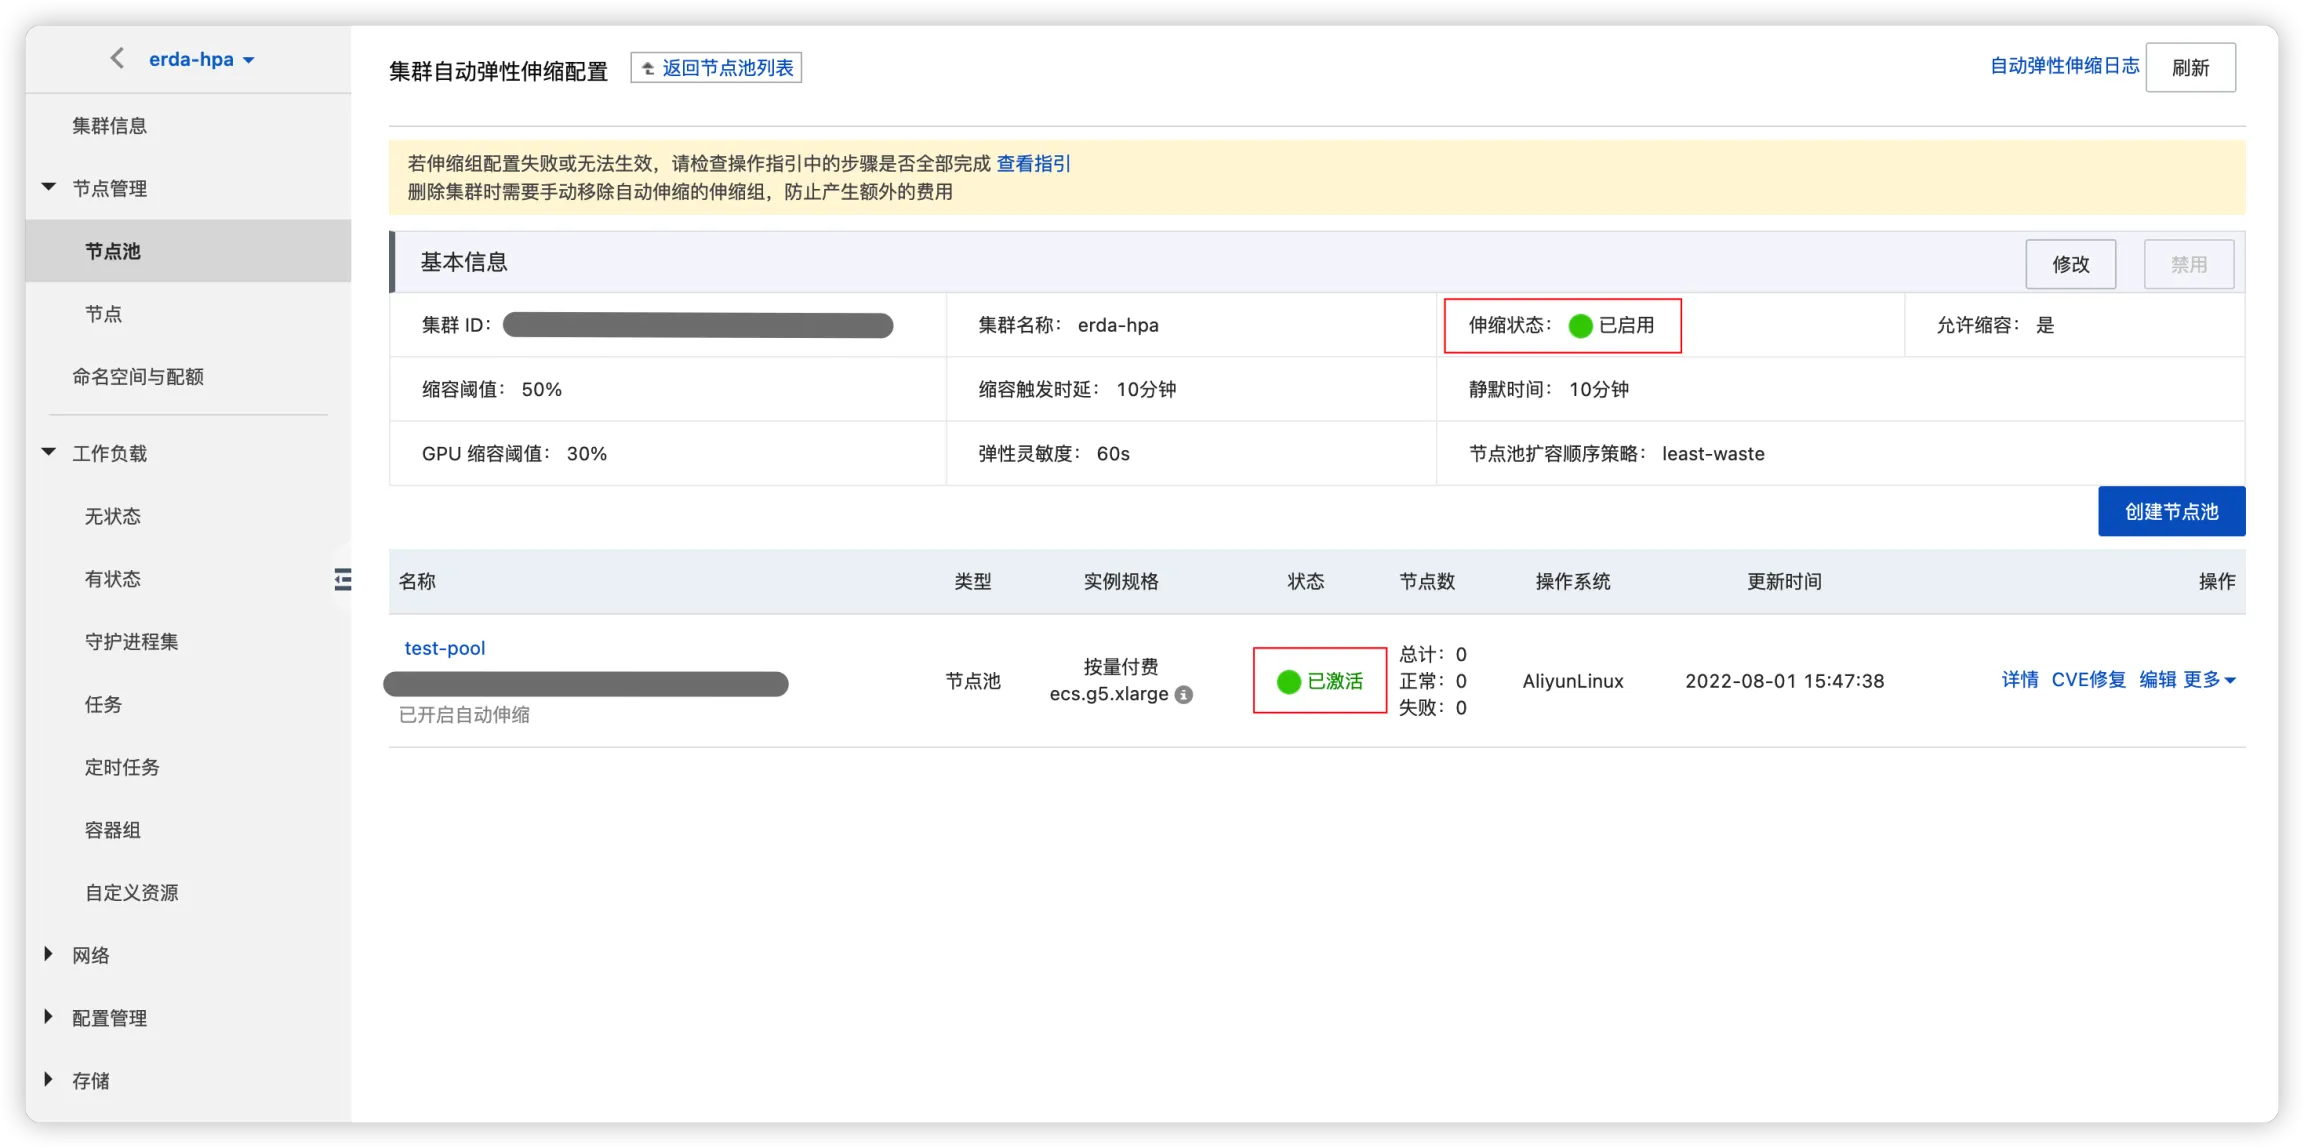Click the sidebar collapse handle icon
This screenshot has width=2304, height=1148.
pos(343,579)
